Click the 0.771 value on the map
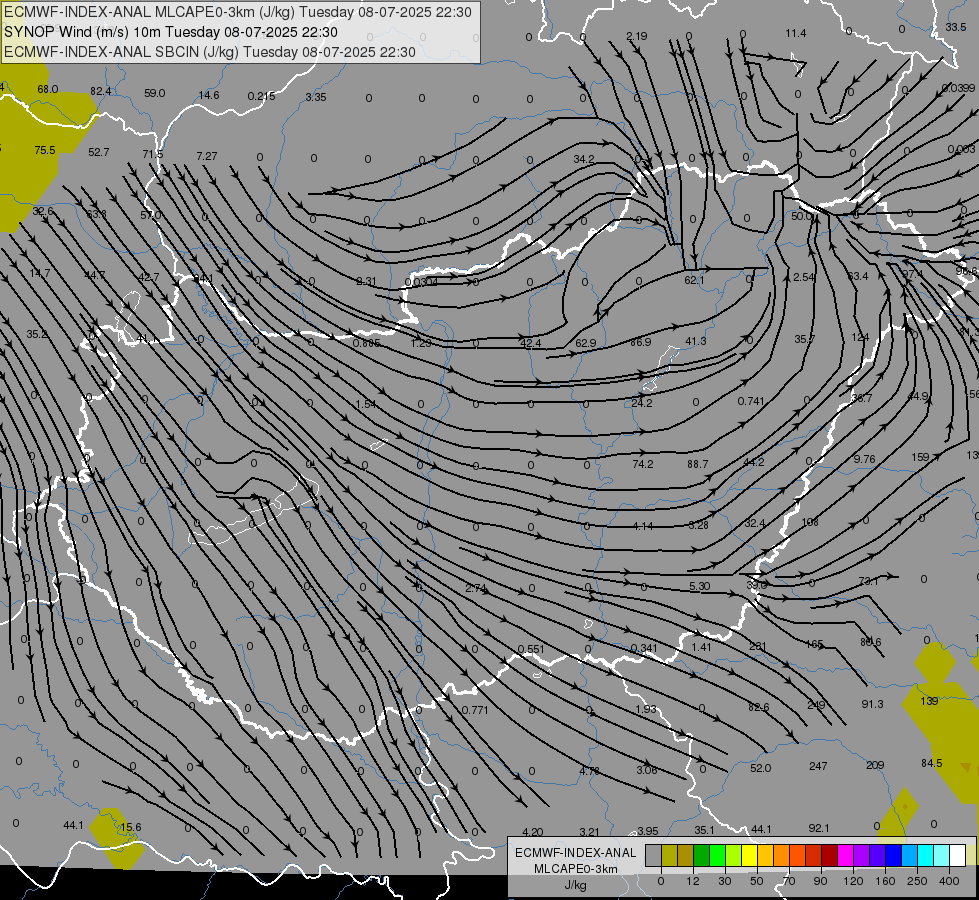Image resolution: width=979 pixels, height=900 pixels. [475, 710]
